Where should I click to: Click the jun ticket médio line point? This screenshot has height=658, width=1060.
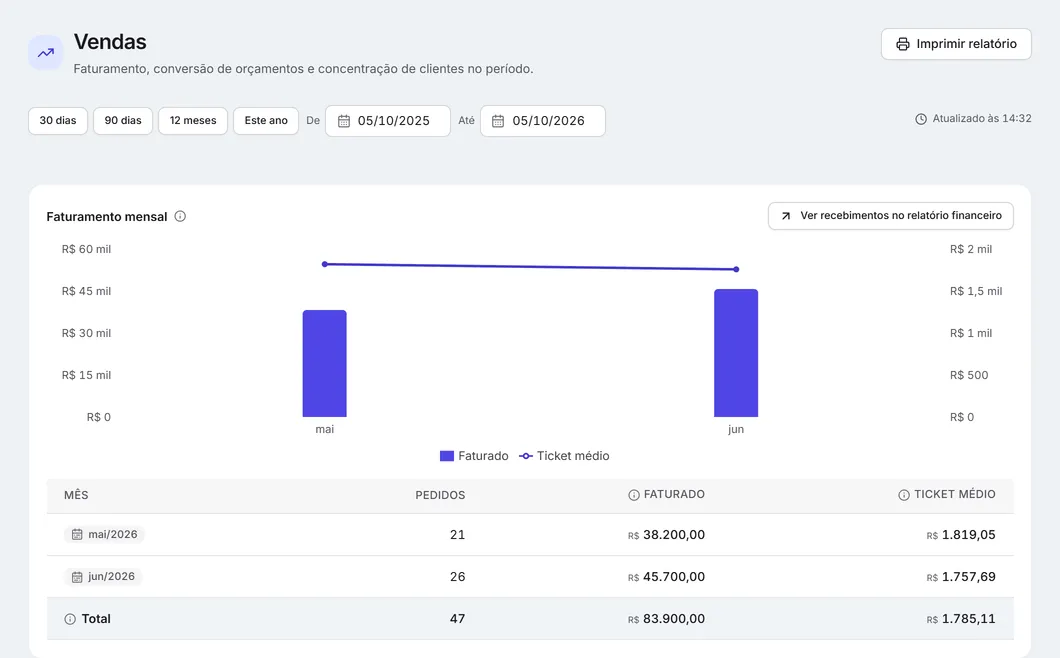point(736,269)
